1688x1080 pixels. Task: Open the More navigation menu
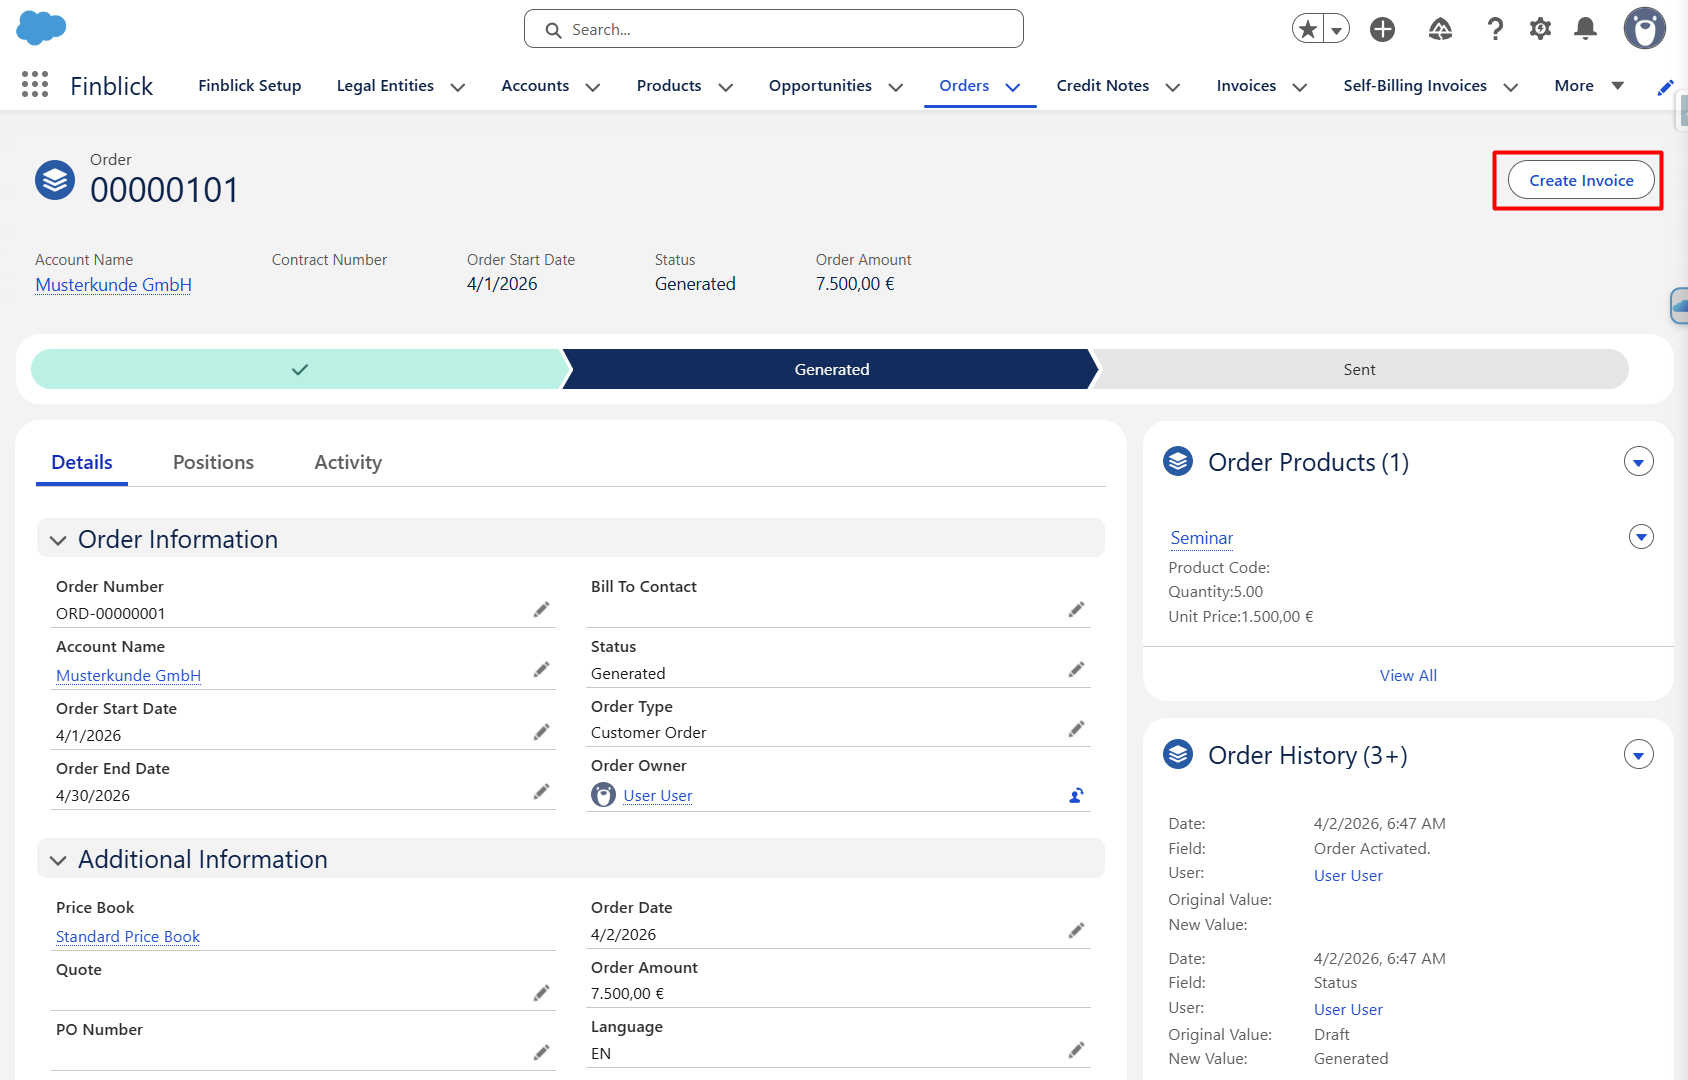click(x=1589, y=86)
